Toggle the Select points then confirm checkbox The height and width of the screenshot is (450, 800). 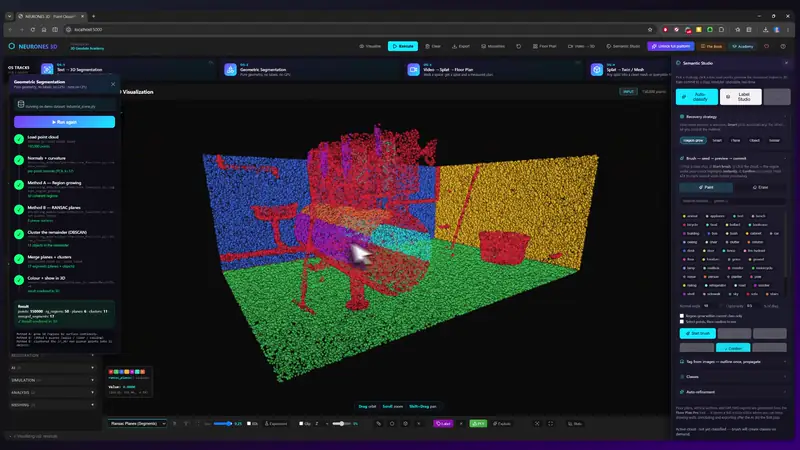(682, 321)
